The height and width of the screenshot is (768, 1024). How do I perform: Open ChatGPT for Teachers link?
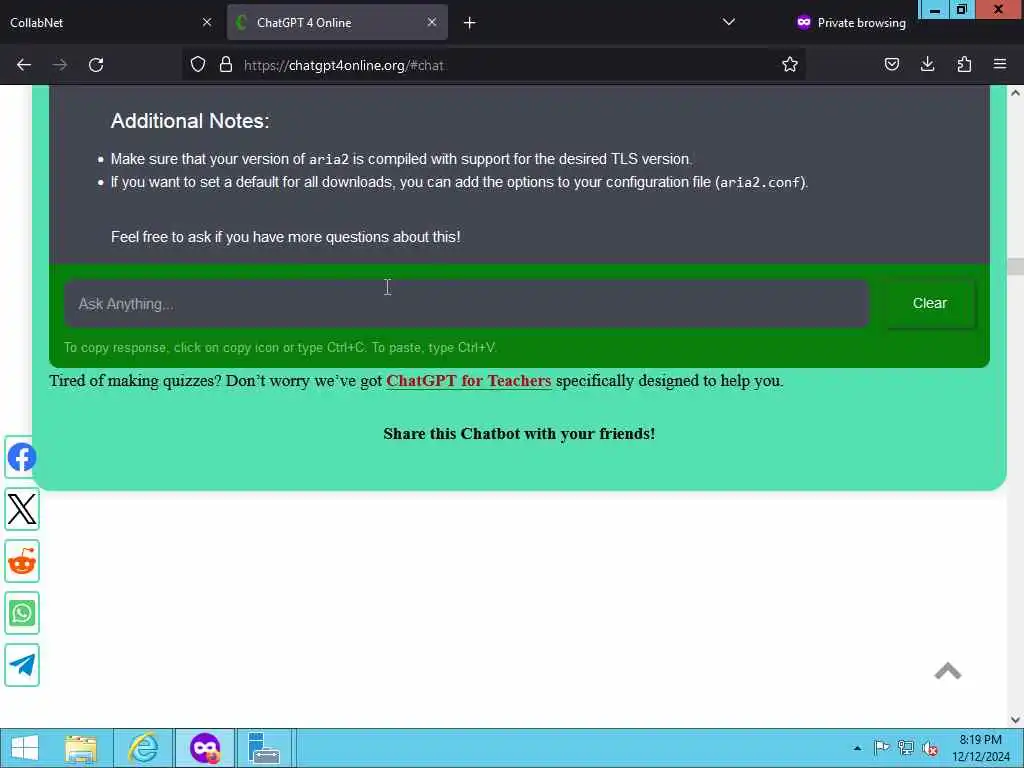point(468,381)
